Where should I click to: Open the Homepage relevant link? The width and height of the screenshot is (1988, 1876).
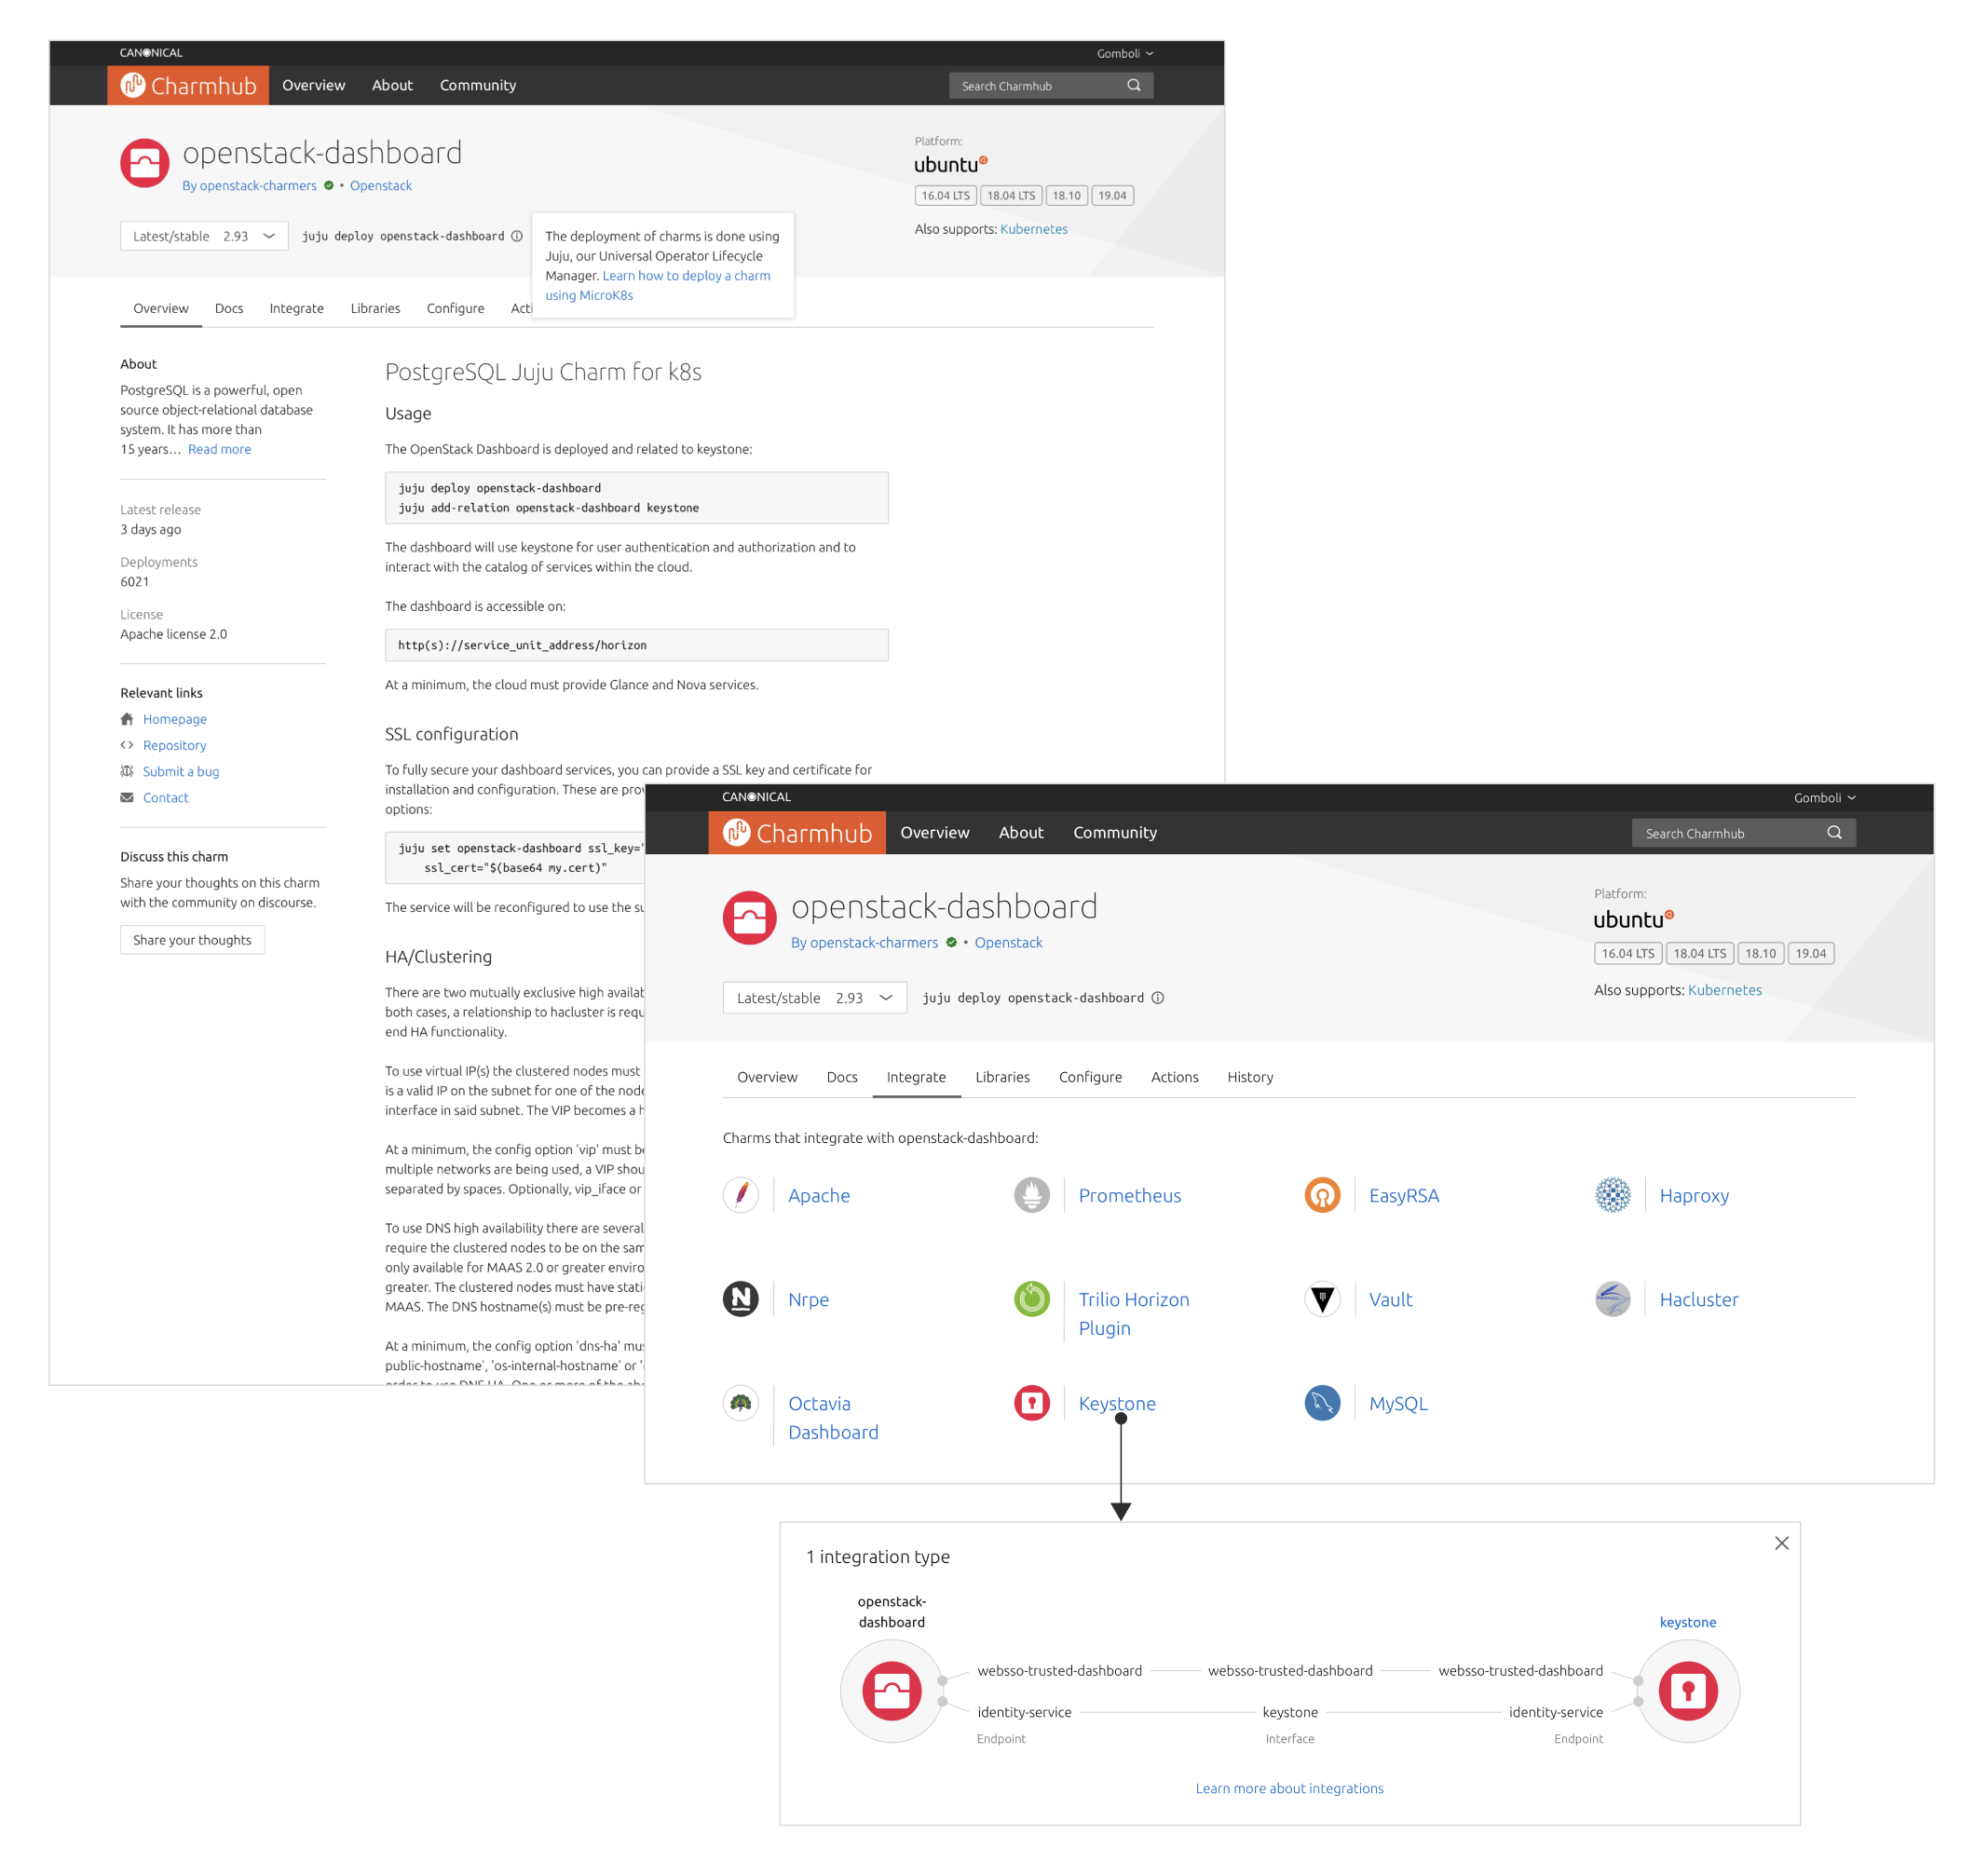point(174,719)
